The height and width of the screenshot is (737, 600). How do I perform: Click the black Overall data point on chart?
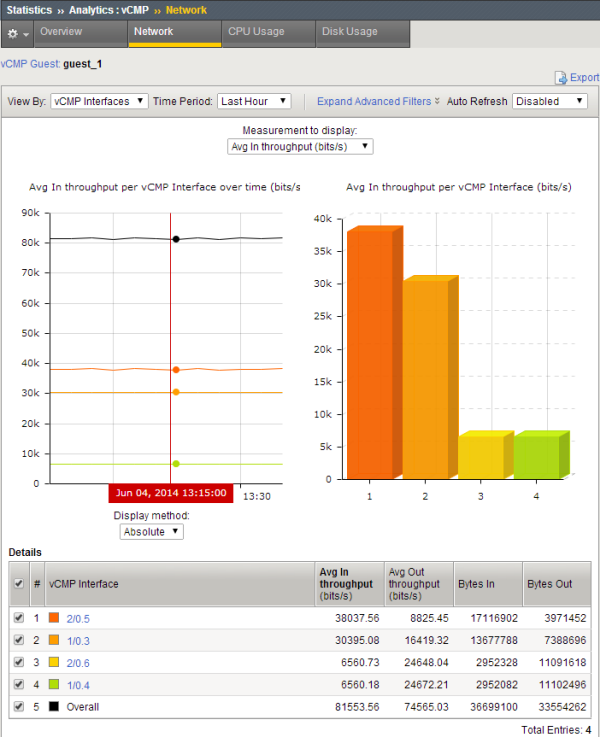176,239
